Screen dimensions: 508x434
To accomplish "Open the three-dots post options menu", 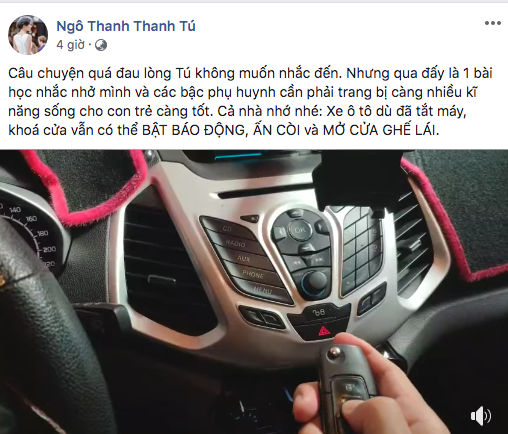I will click(493, 23).
